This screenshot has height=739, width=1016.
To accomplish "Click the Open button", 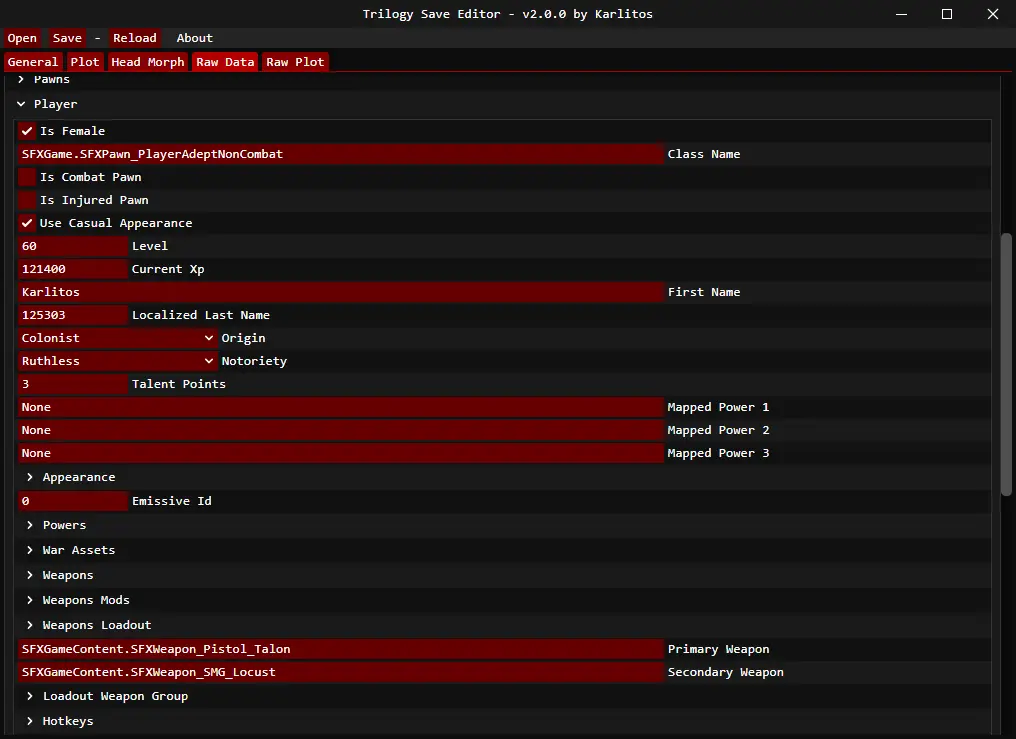I will pyautogui.click(x=22, y=38).
